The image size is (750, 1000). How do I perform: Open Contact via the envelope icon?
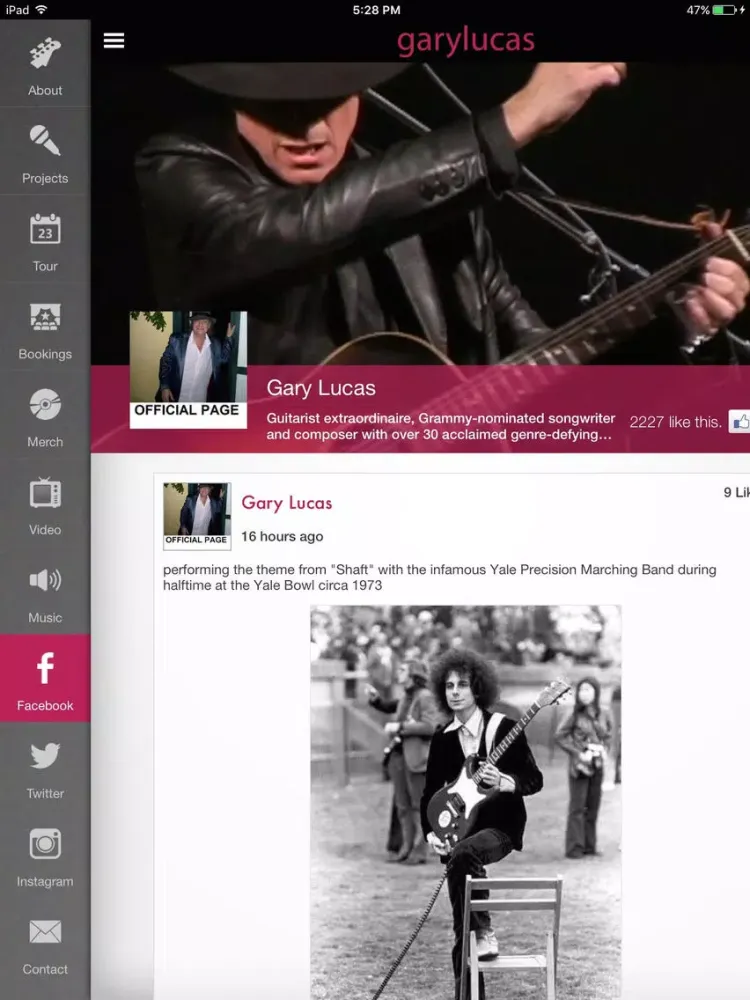(x=45, y=932)
